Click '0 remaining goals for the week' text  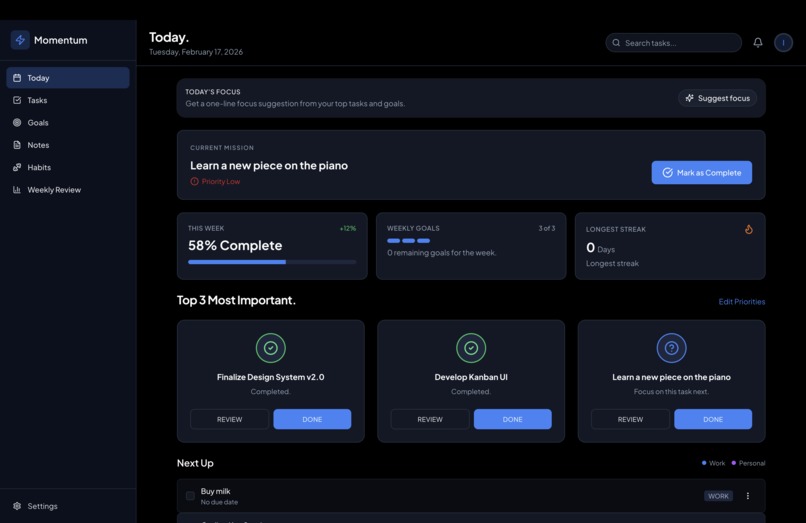click(442, 253)
